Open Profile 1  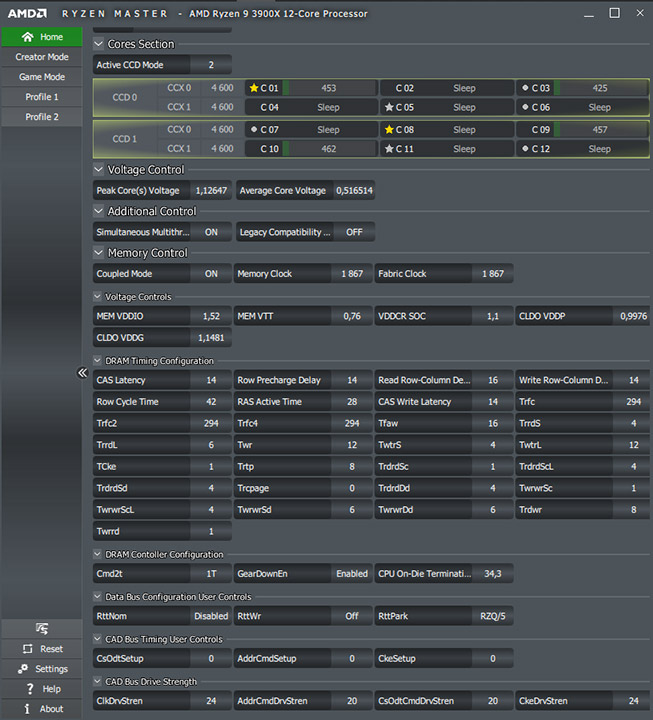tap(42, 97)
